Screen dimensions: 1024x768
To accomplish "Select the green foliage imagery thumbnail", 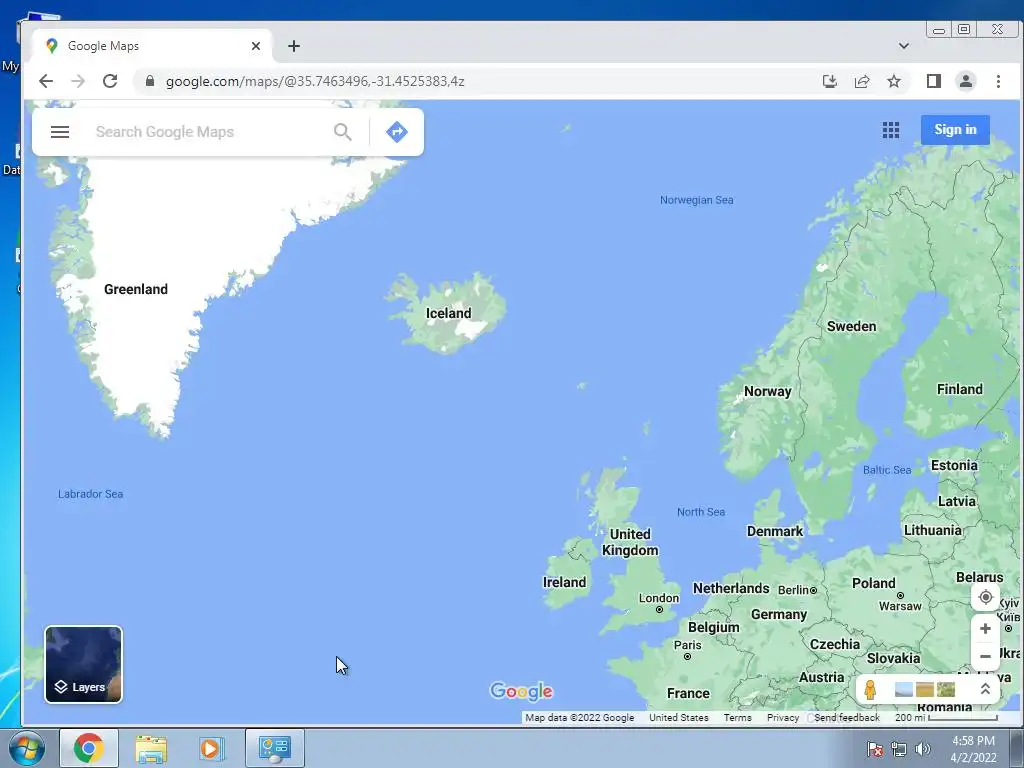I will 946,690.
